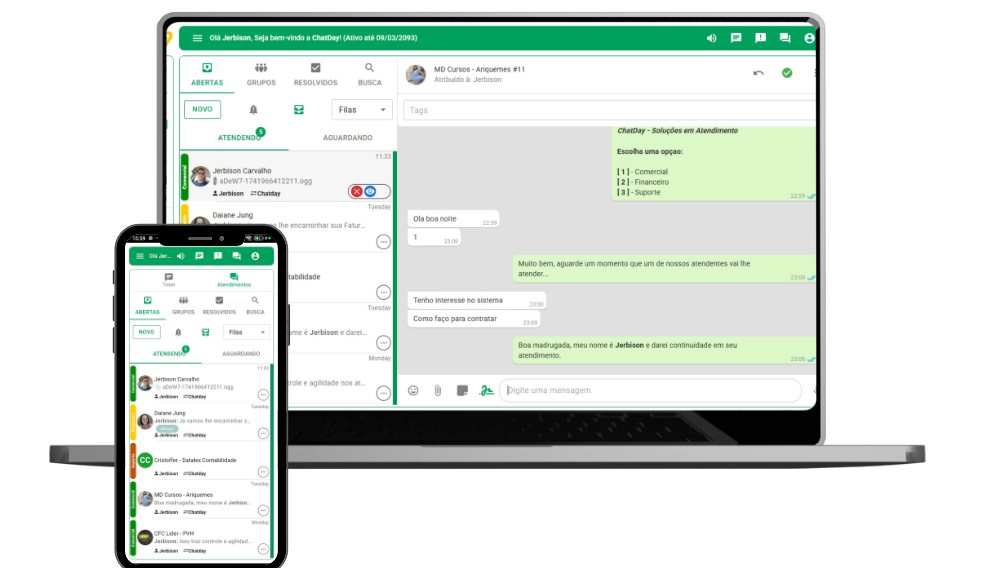Switch to RESOLVIDOS tab on laptop
This screenshot has height=568, width=983.
tap(316, 74)
